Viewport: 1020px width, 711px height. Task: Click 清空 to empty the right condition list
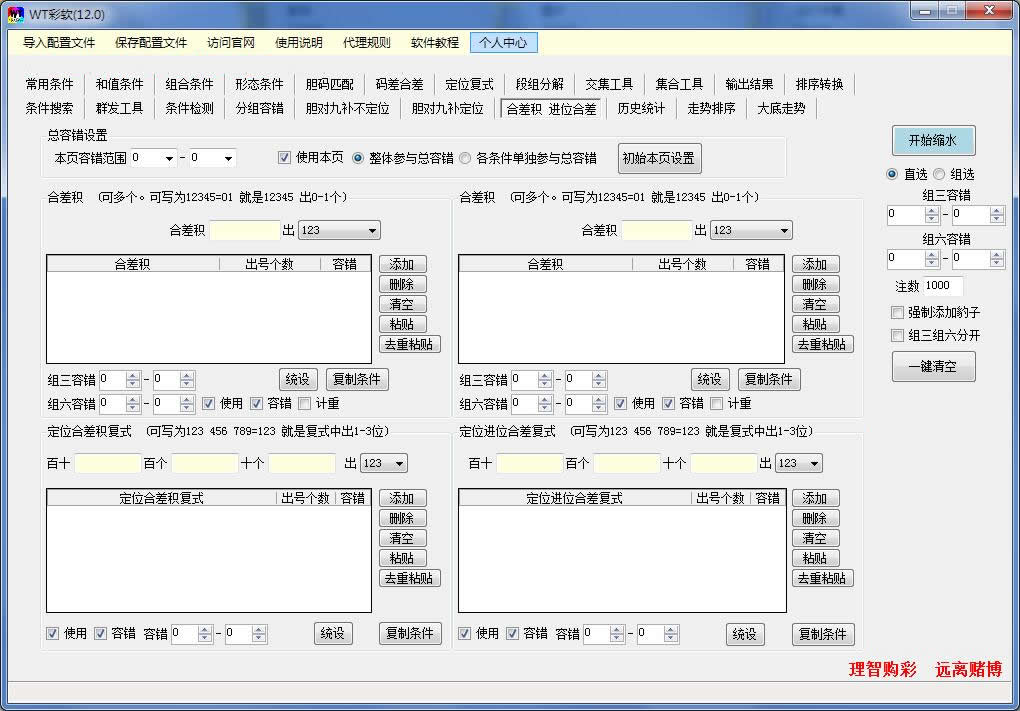815,304
